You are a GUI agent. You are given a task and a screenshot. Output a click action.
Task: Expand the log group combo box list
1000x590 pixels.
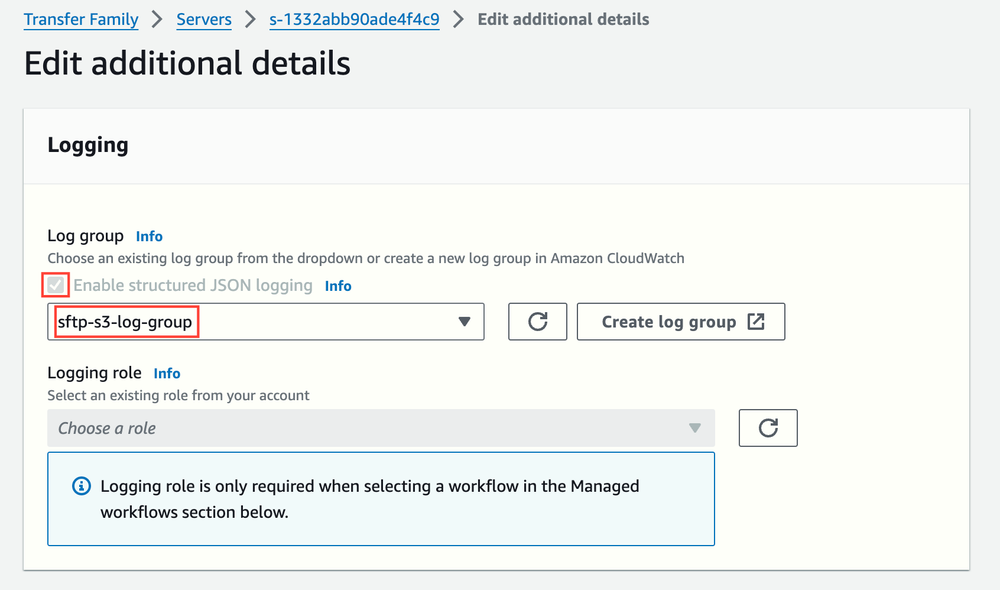tap(265, 321)
